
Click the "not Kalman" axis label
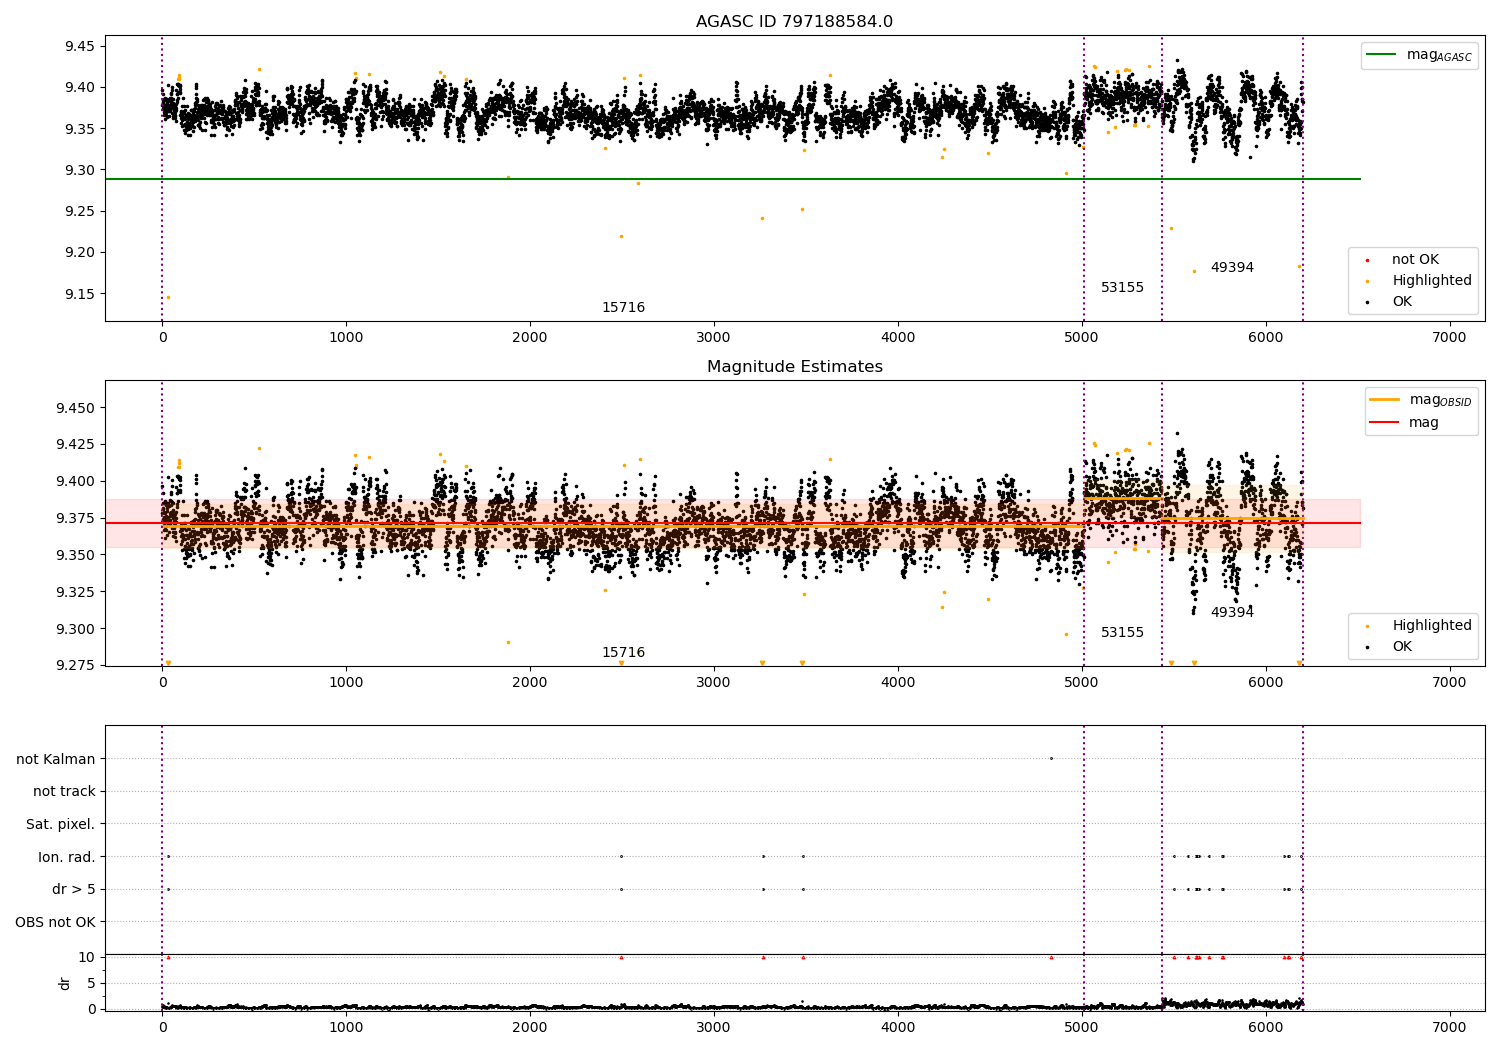point(56,759)
